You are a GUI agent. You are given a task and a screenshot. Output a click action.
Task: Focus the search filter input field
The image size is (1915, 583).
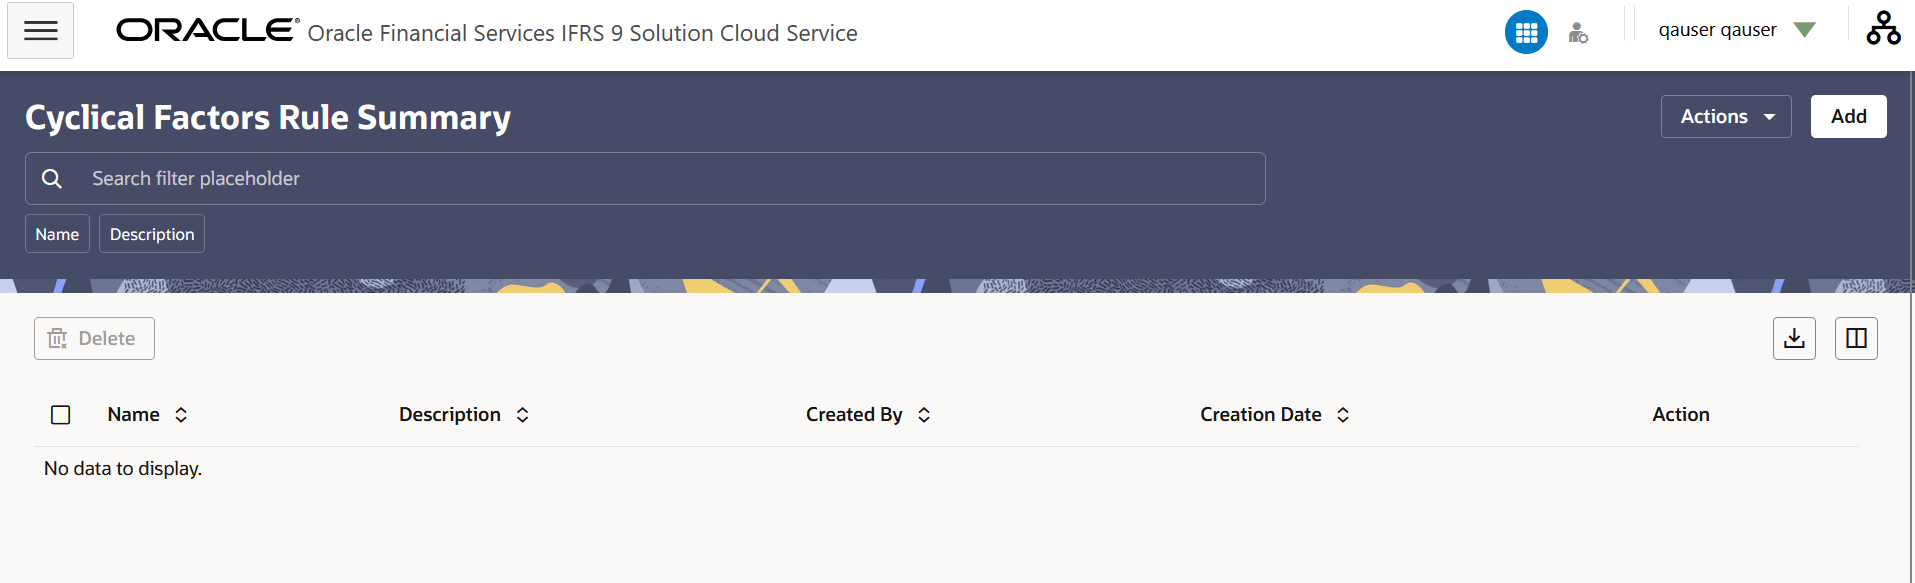645,179
